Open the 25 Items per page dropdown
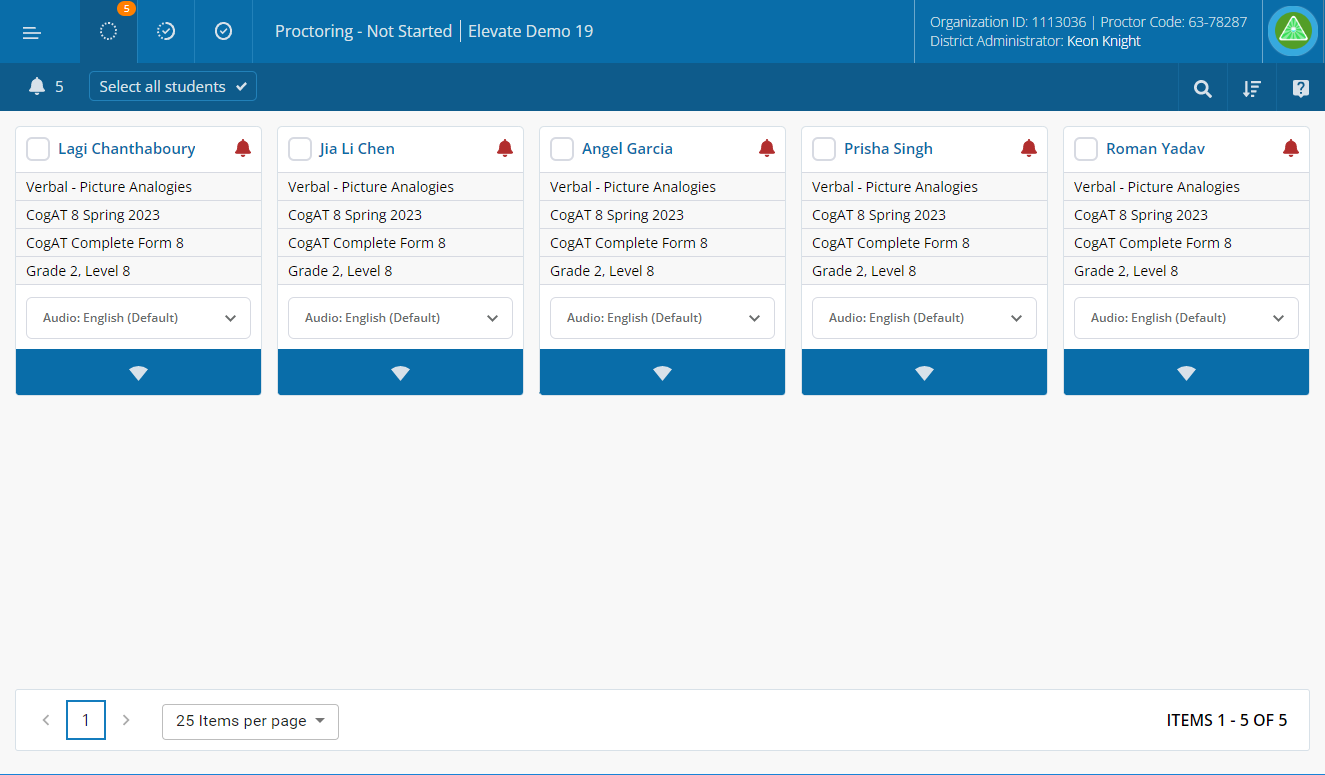The width and height of the screenshot is (1325, 775). coord(250,721)
